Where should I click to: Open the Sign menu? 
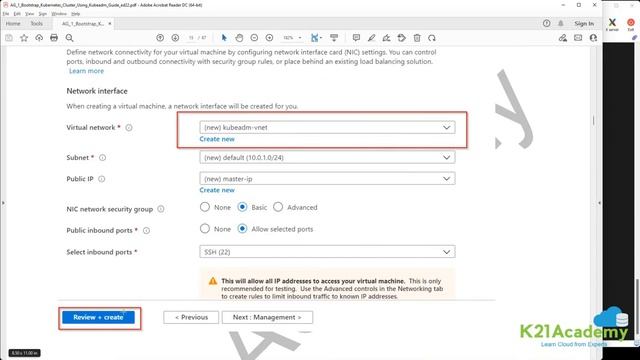click(x=42, y=14)
